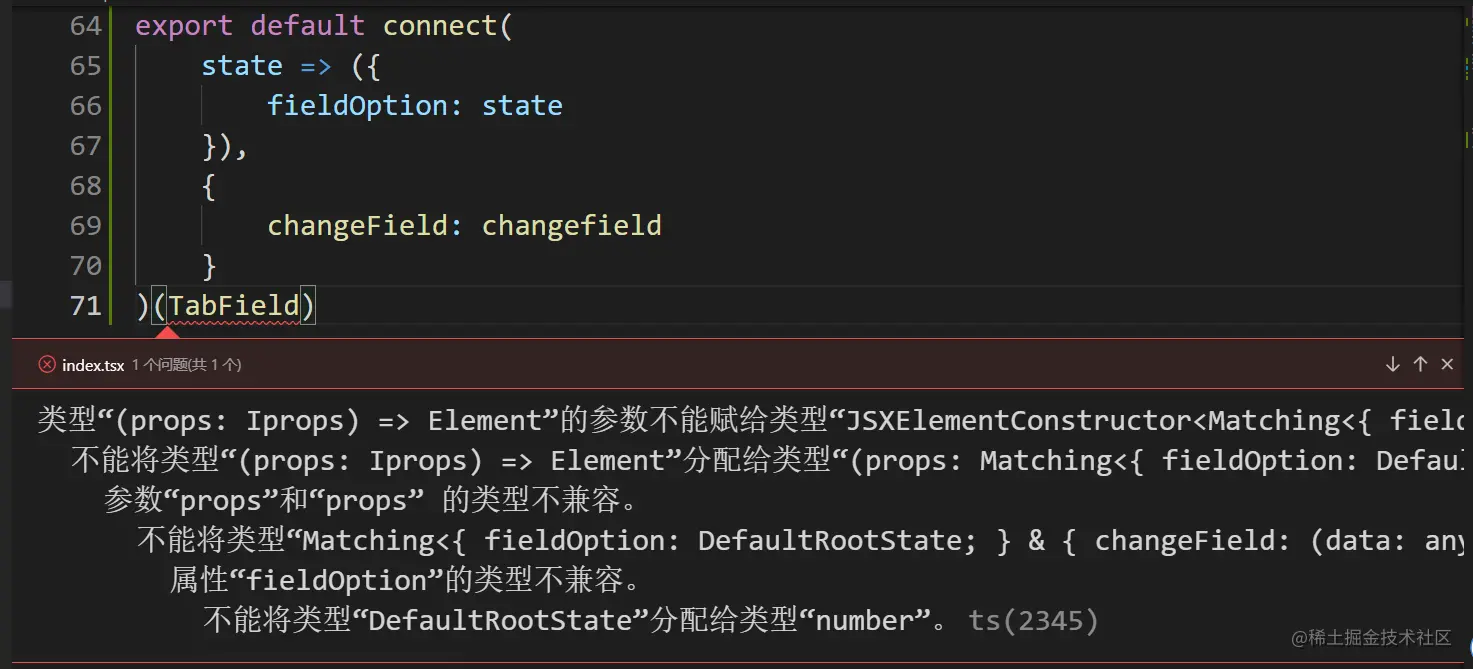
Task: Go to next problem with down arrow
Action: 1392,365
